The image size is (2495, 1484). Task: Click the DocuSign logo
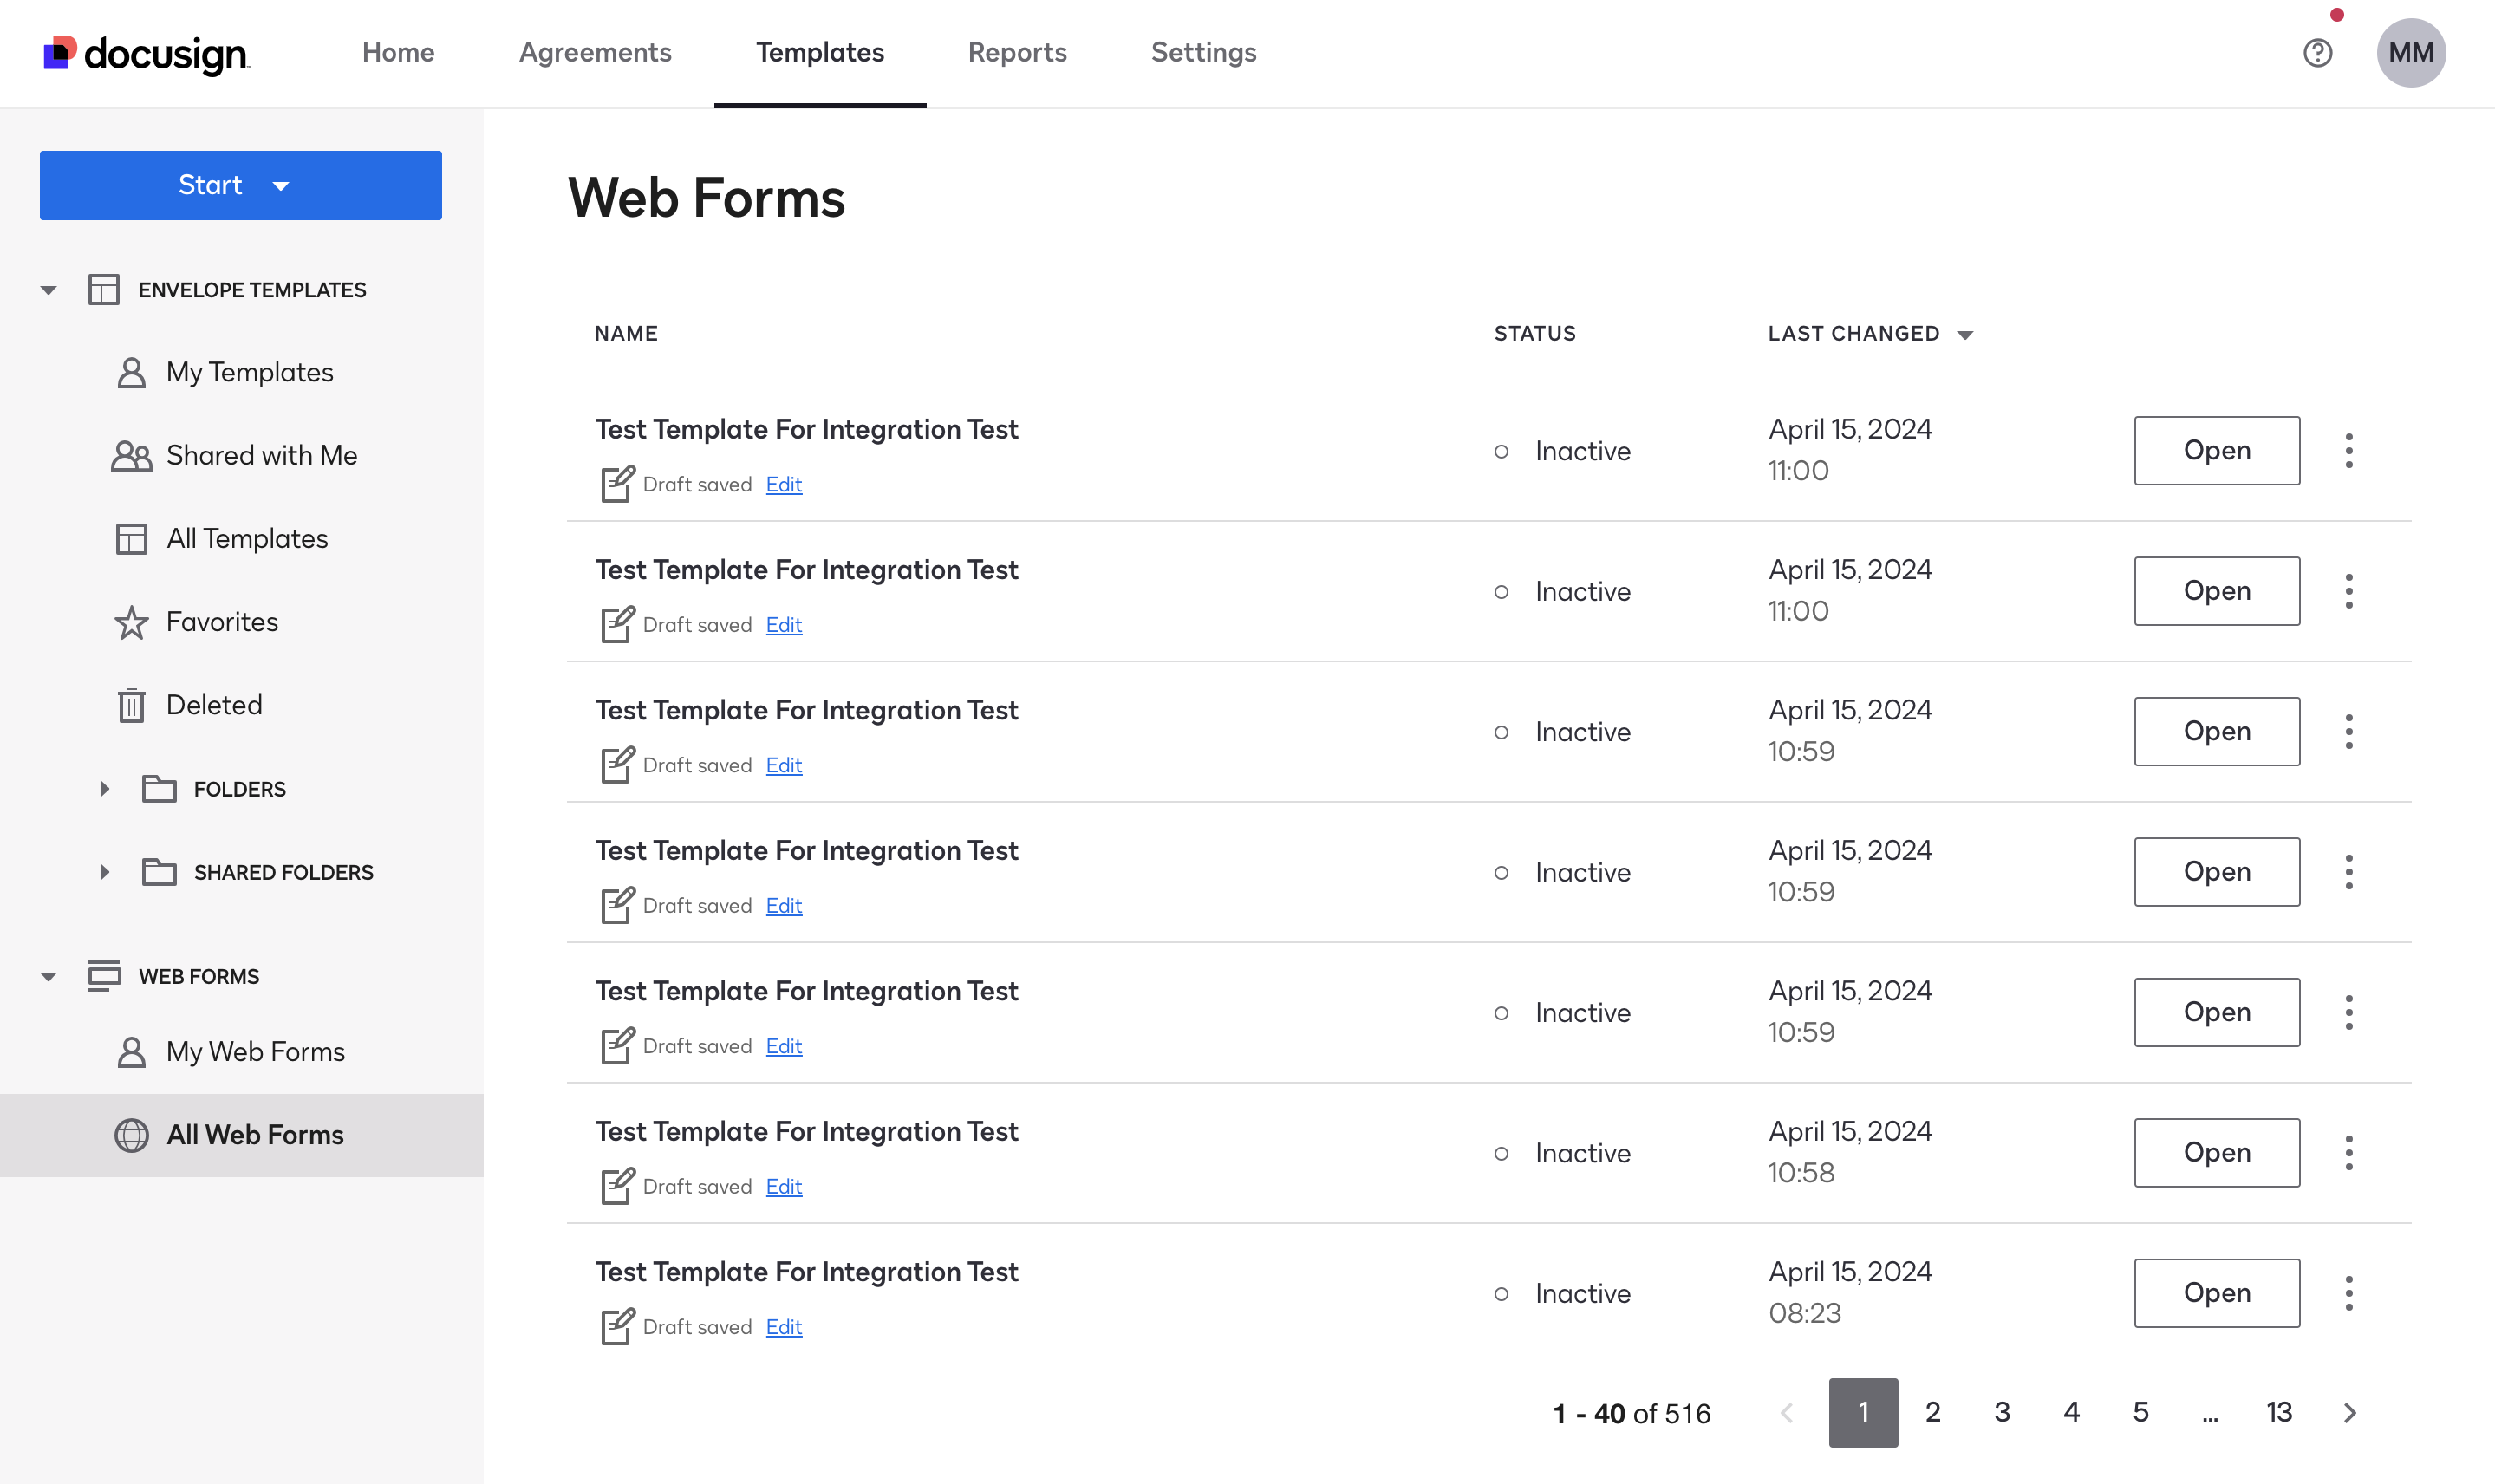(x=146, y=53)
